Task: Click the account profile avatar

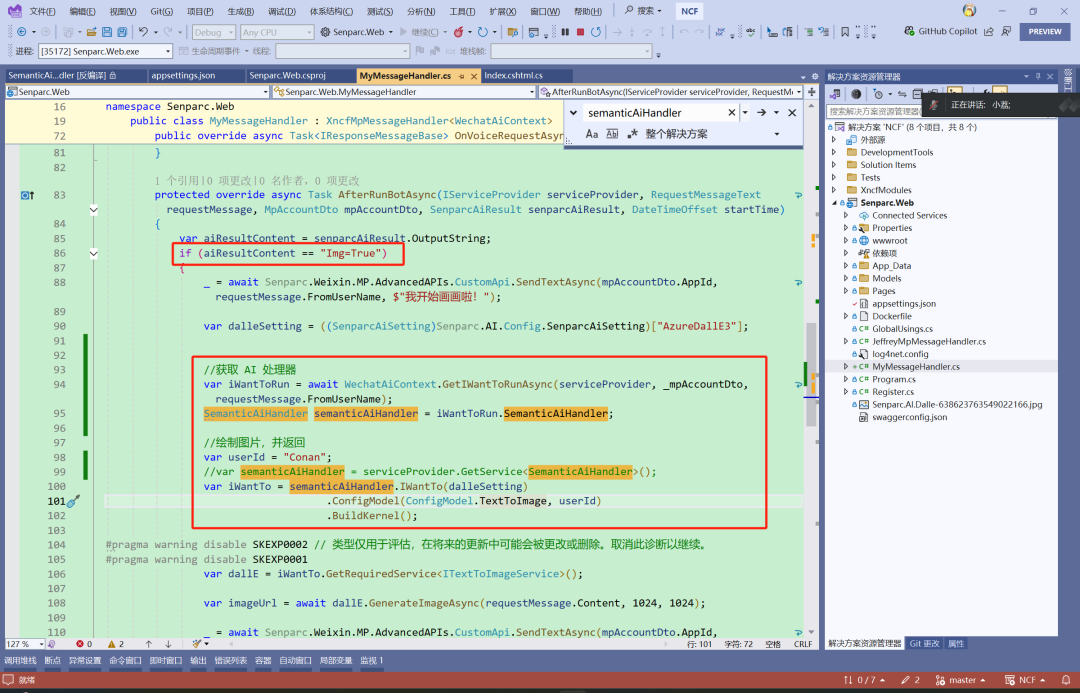Action: [969, 10]
